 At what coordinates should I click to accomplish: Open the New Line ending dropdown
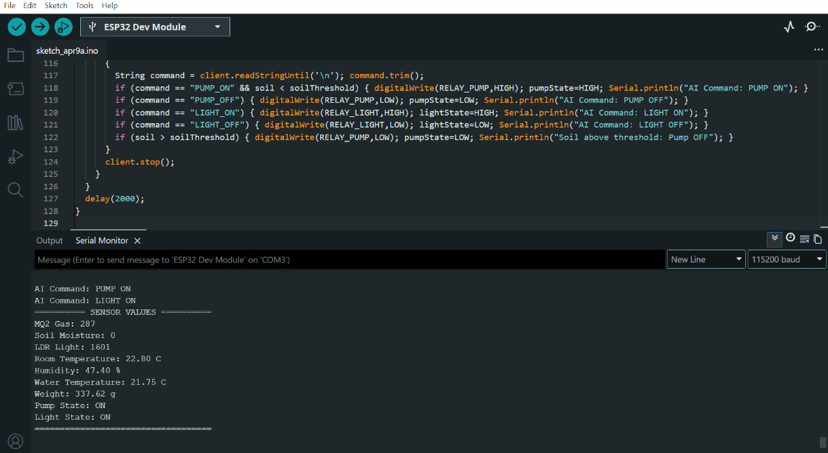coord(706,259)
